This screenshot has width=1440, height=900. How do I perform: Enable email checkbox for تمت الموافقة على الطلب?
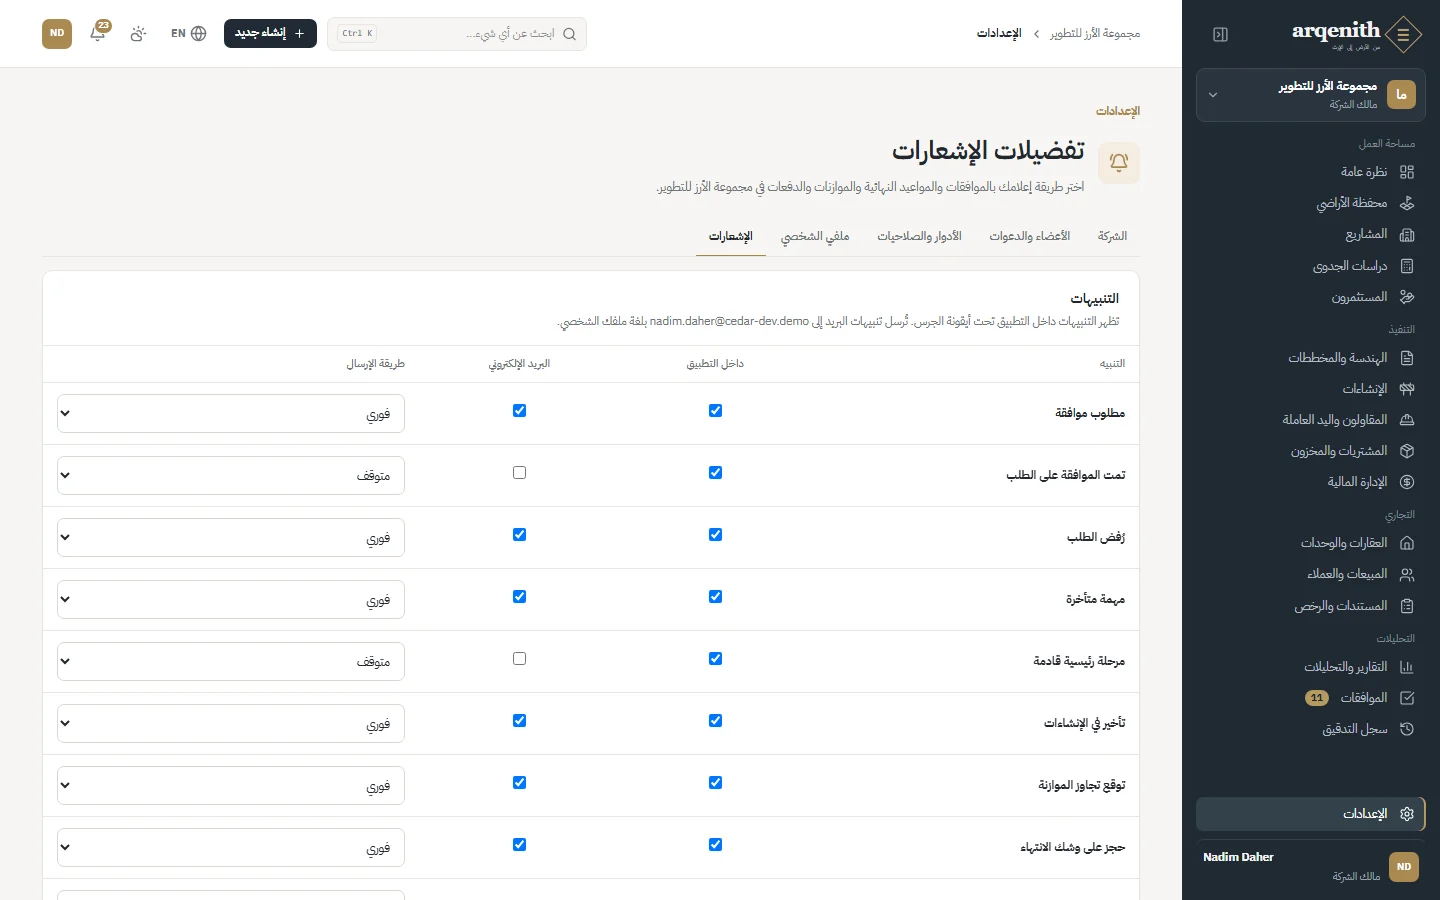pyautogui.click(x=519, y=473)
